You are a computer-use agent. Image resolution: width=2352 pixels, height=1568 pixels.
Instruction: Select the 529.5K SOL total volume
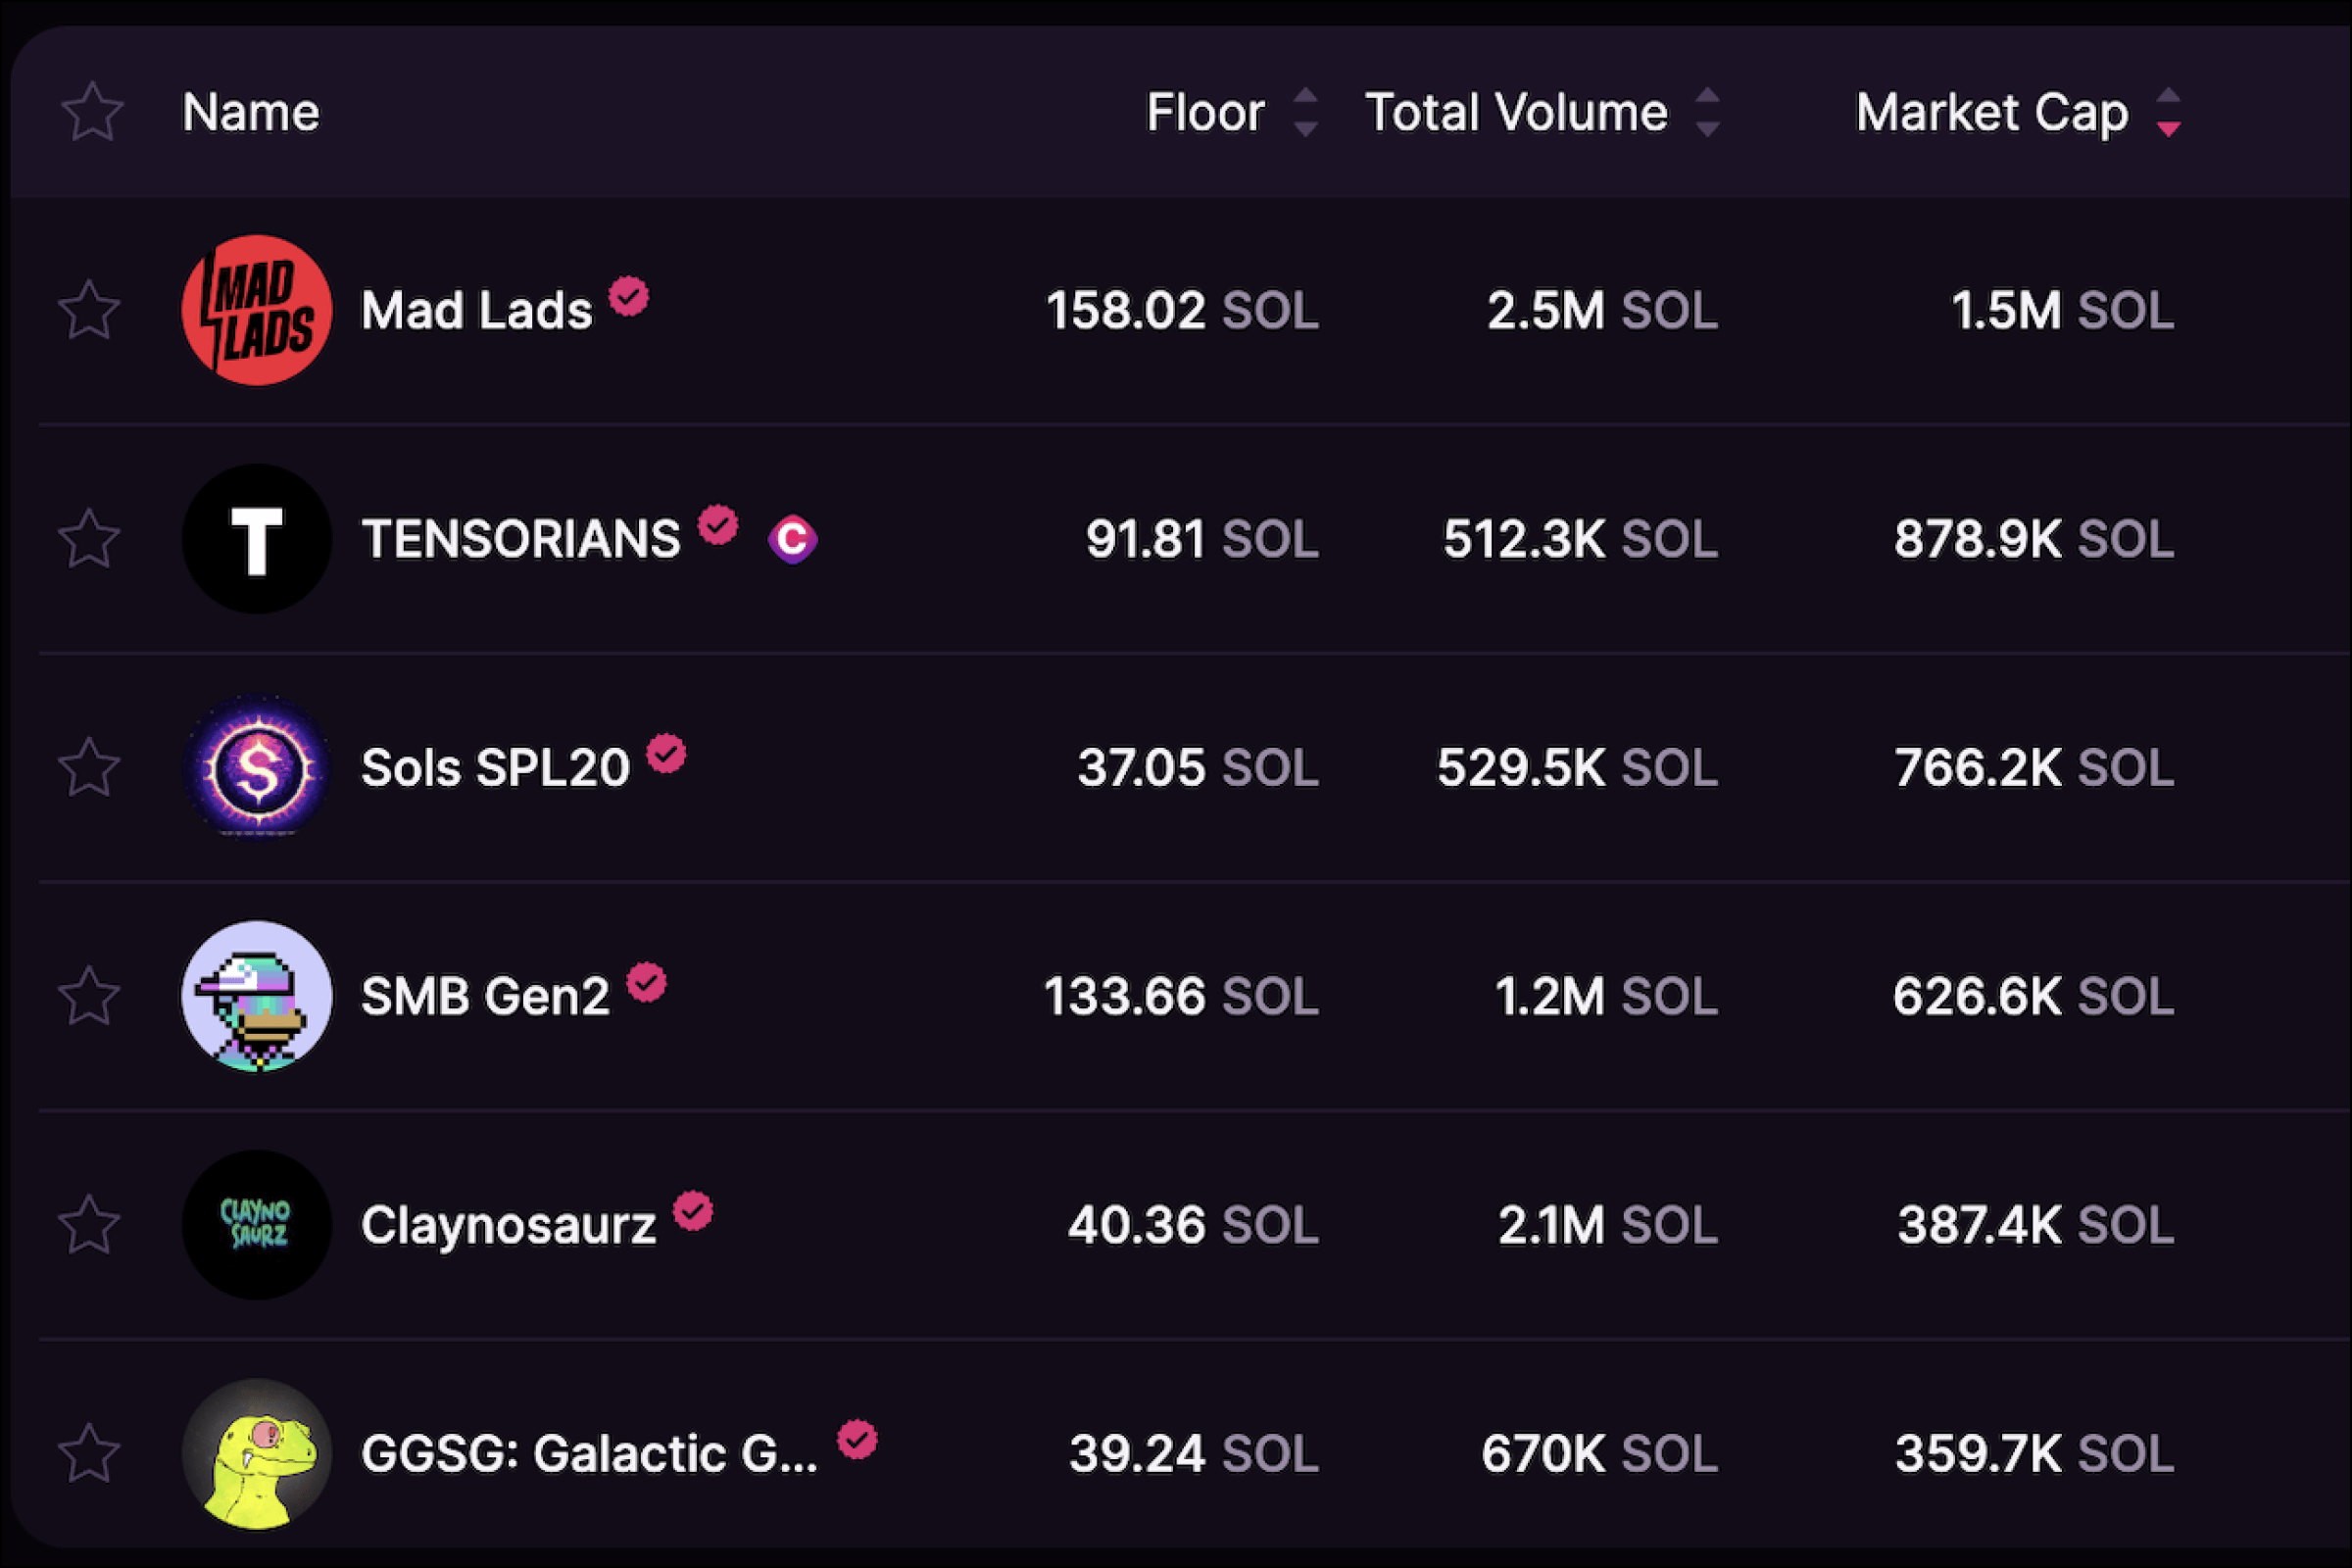[1578, 768]
